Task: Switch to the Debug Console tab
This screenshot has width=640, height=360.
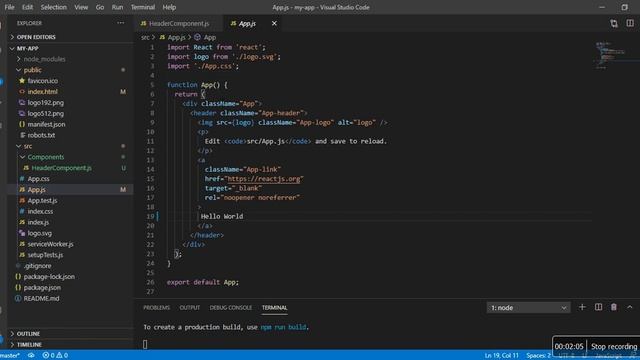Action: point(231,308)
